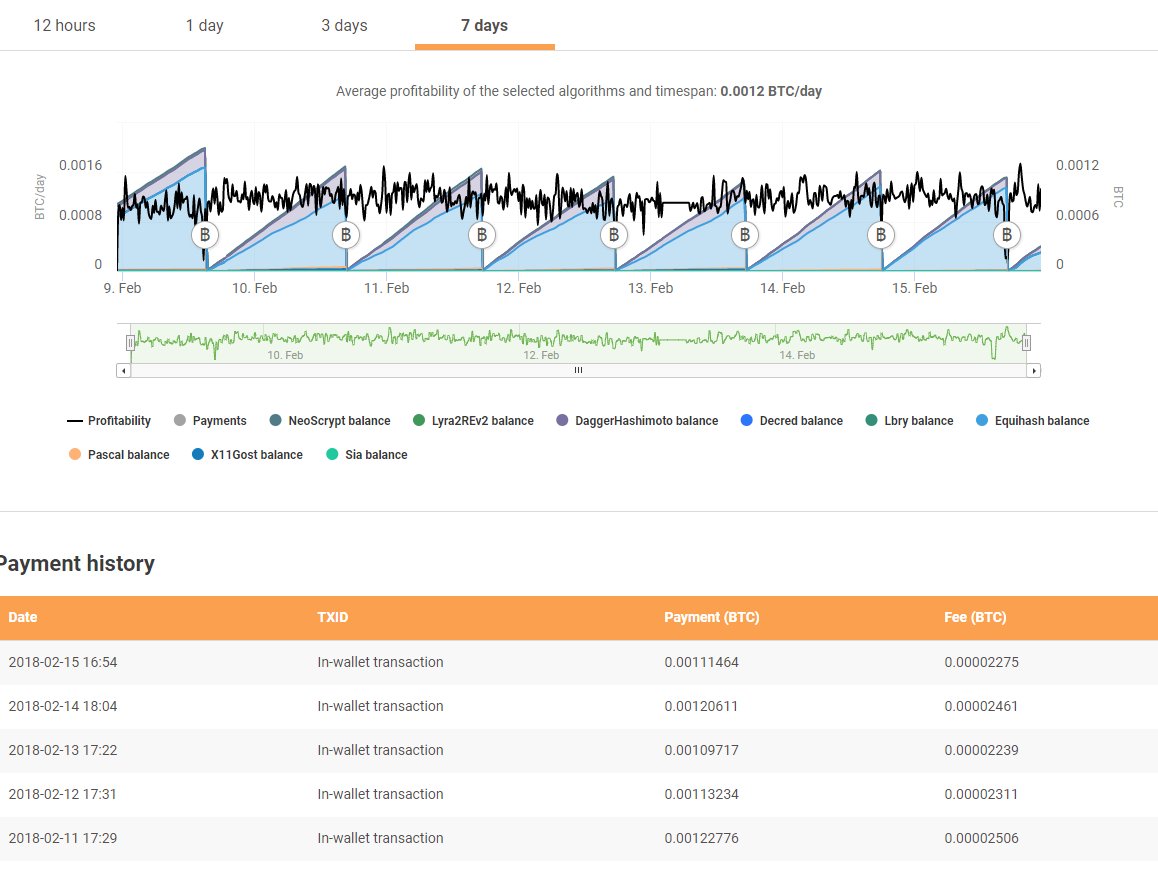Click payment amount 0.00122776

[701, 838]
